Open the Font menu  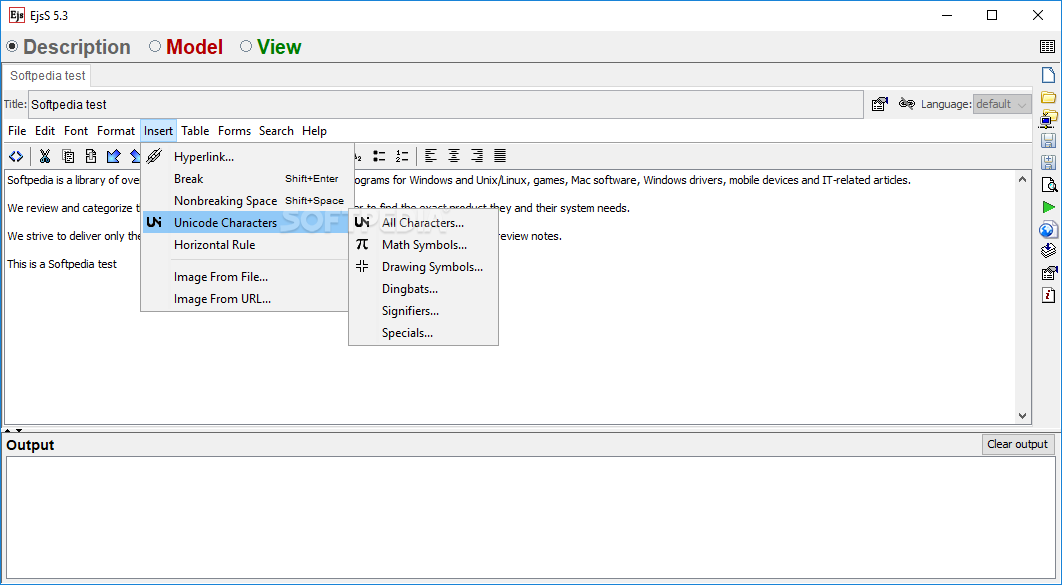pos(76,131)
